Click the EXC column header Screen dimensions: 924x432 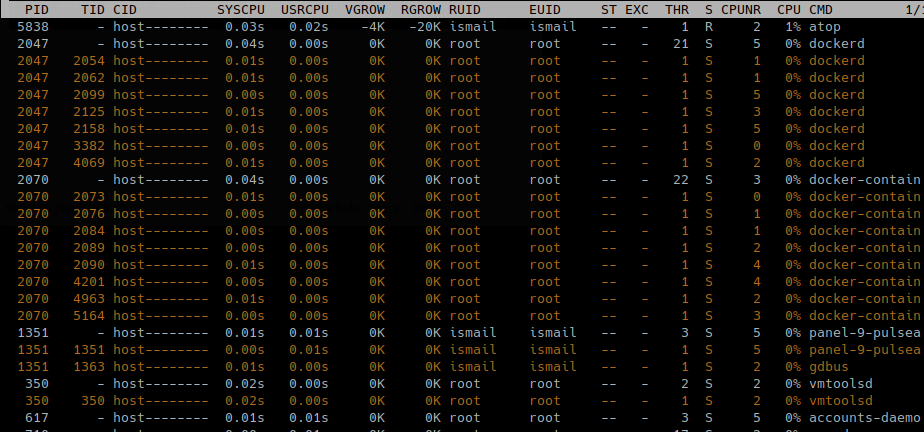(636, 9)
